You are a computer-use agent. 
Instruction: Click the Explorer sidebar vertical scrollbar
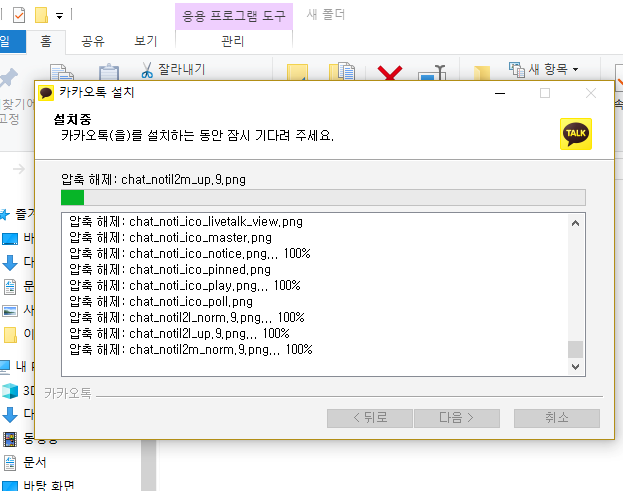coord(149,466)
